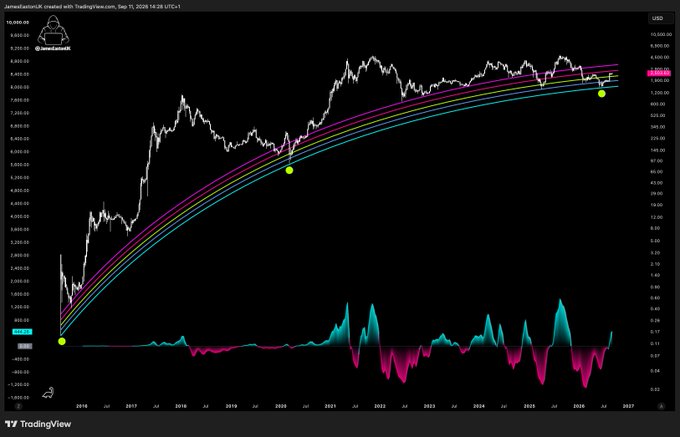Image resolution: width=680 pixels, height=437 pixels.
Task: Click the TradingView logo at bottom left
Action: coord(38,424)
